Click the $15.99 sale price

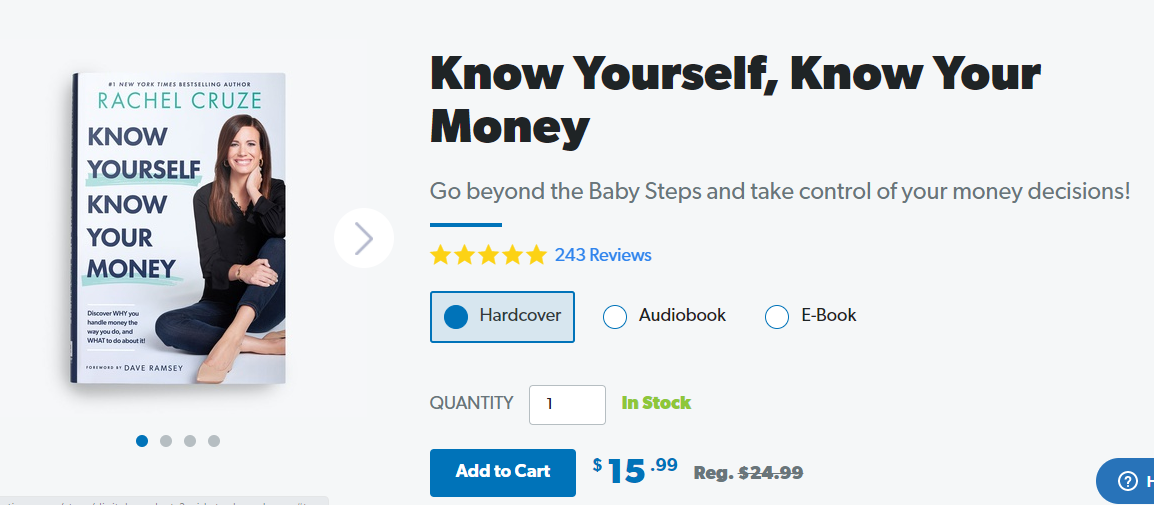pyautogui.click(x=635, y=470)
